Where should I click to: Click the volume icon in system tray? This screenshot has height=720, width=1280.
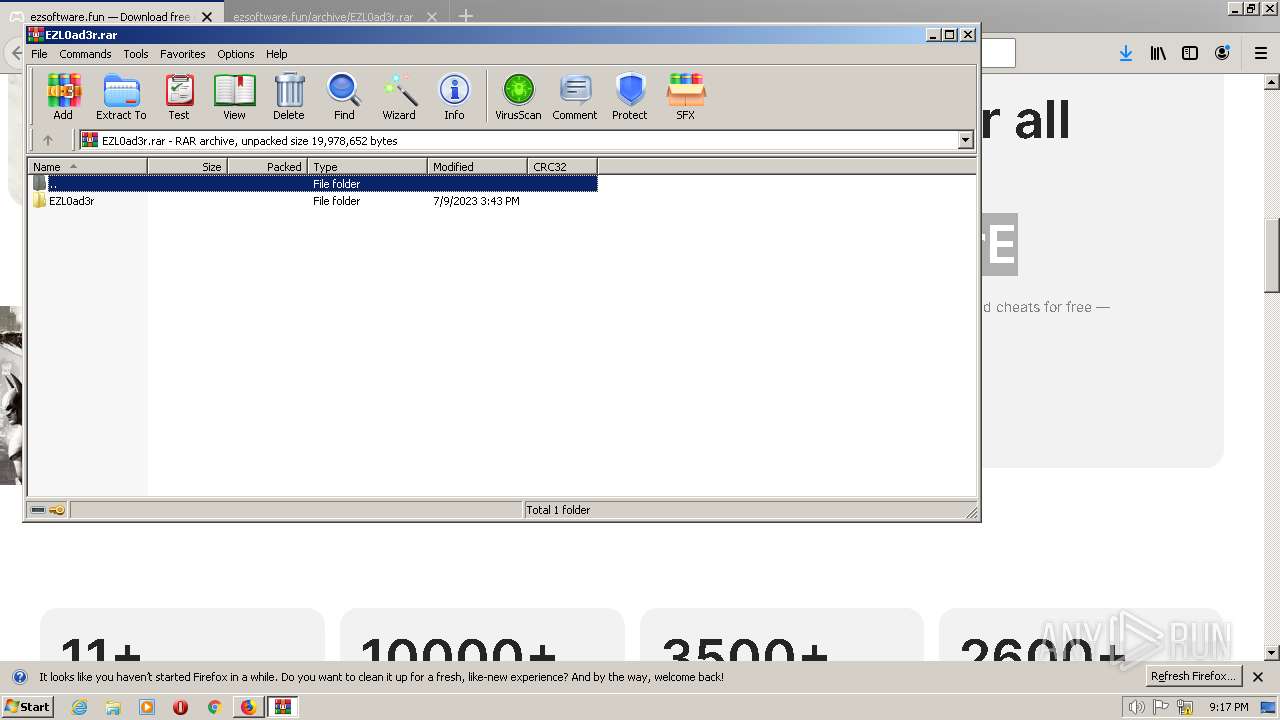1136,707
